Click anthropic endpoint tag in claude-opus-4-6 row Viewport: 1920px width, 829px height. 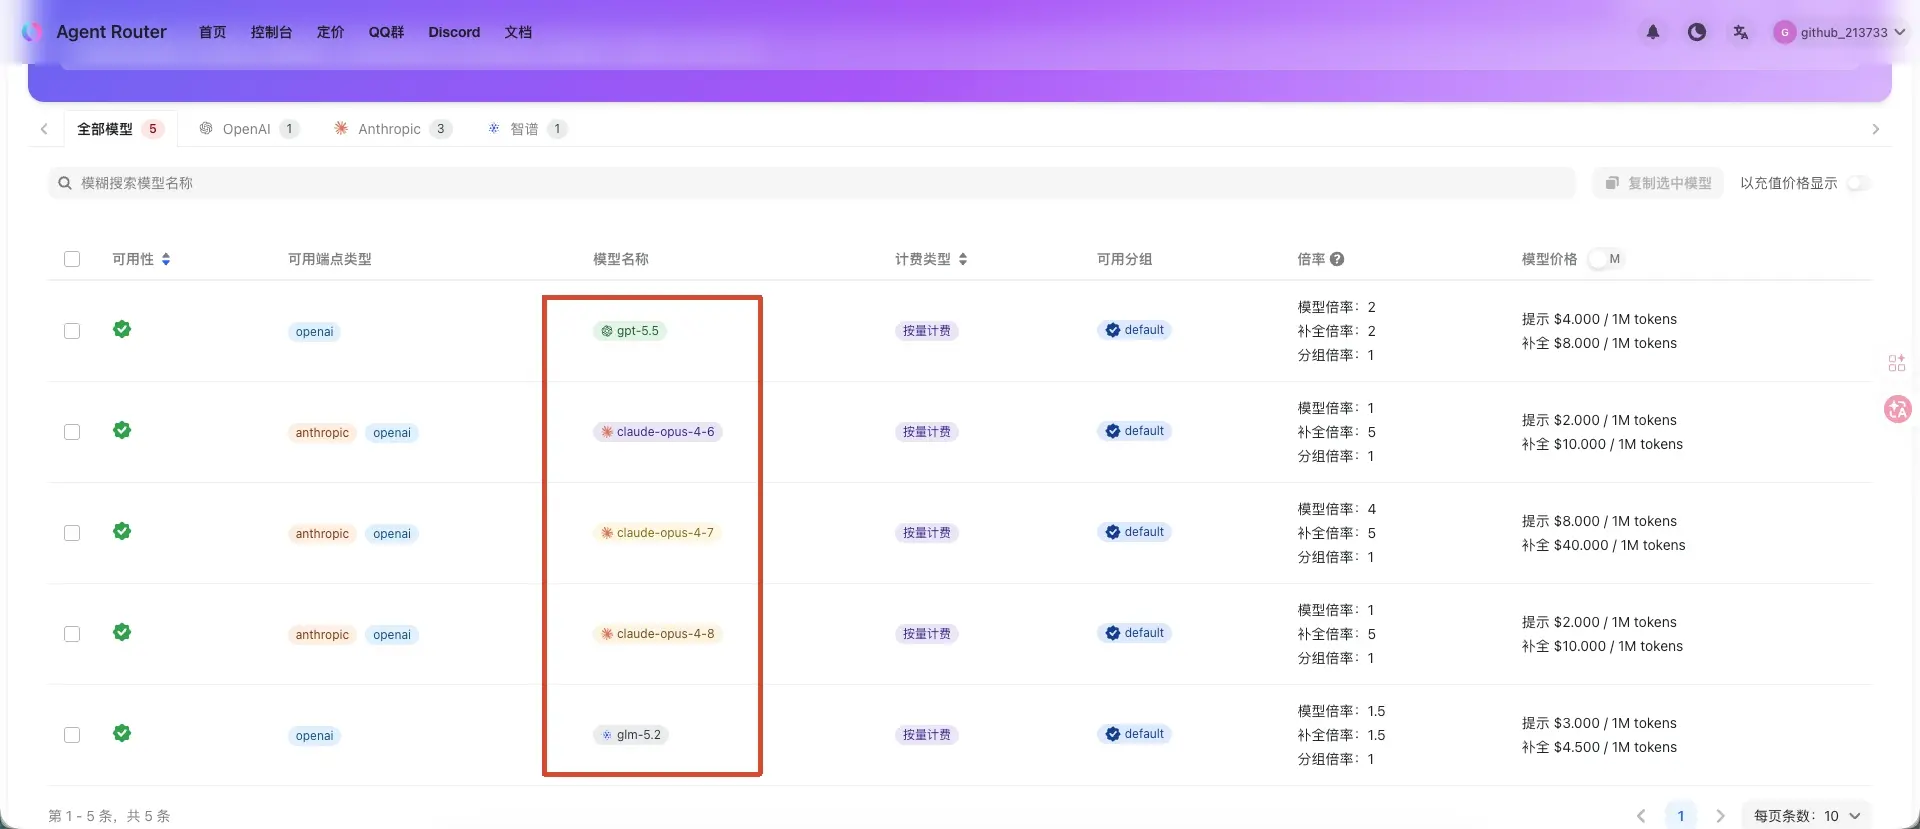[322, 433]
